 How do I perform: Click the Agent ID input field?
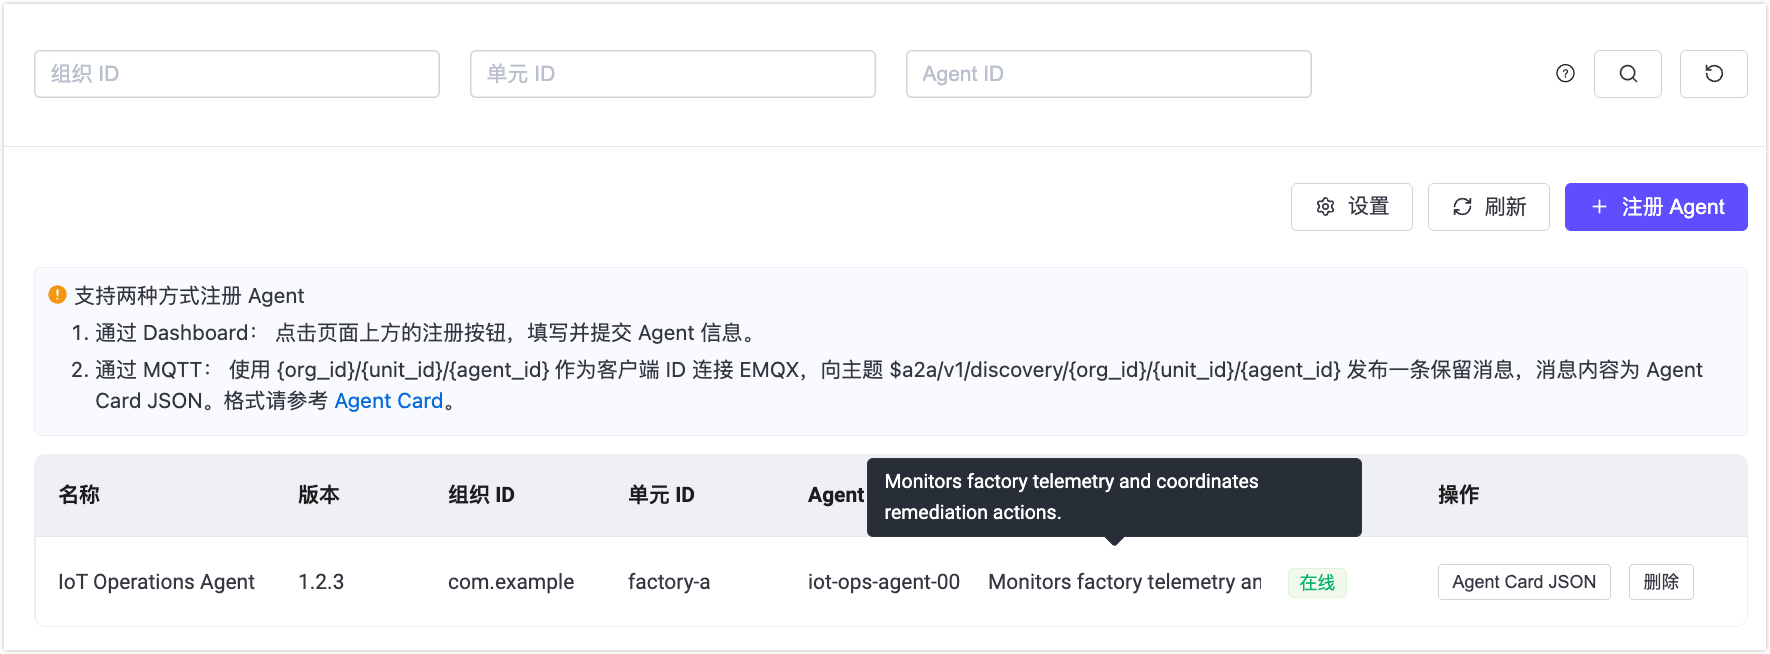point(1108,73)
